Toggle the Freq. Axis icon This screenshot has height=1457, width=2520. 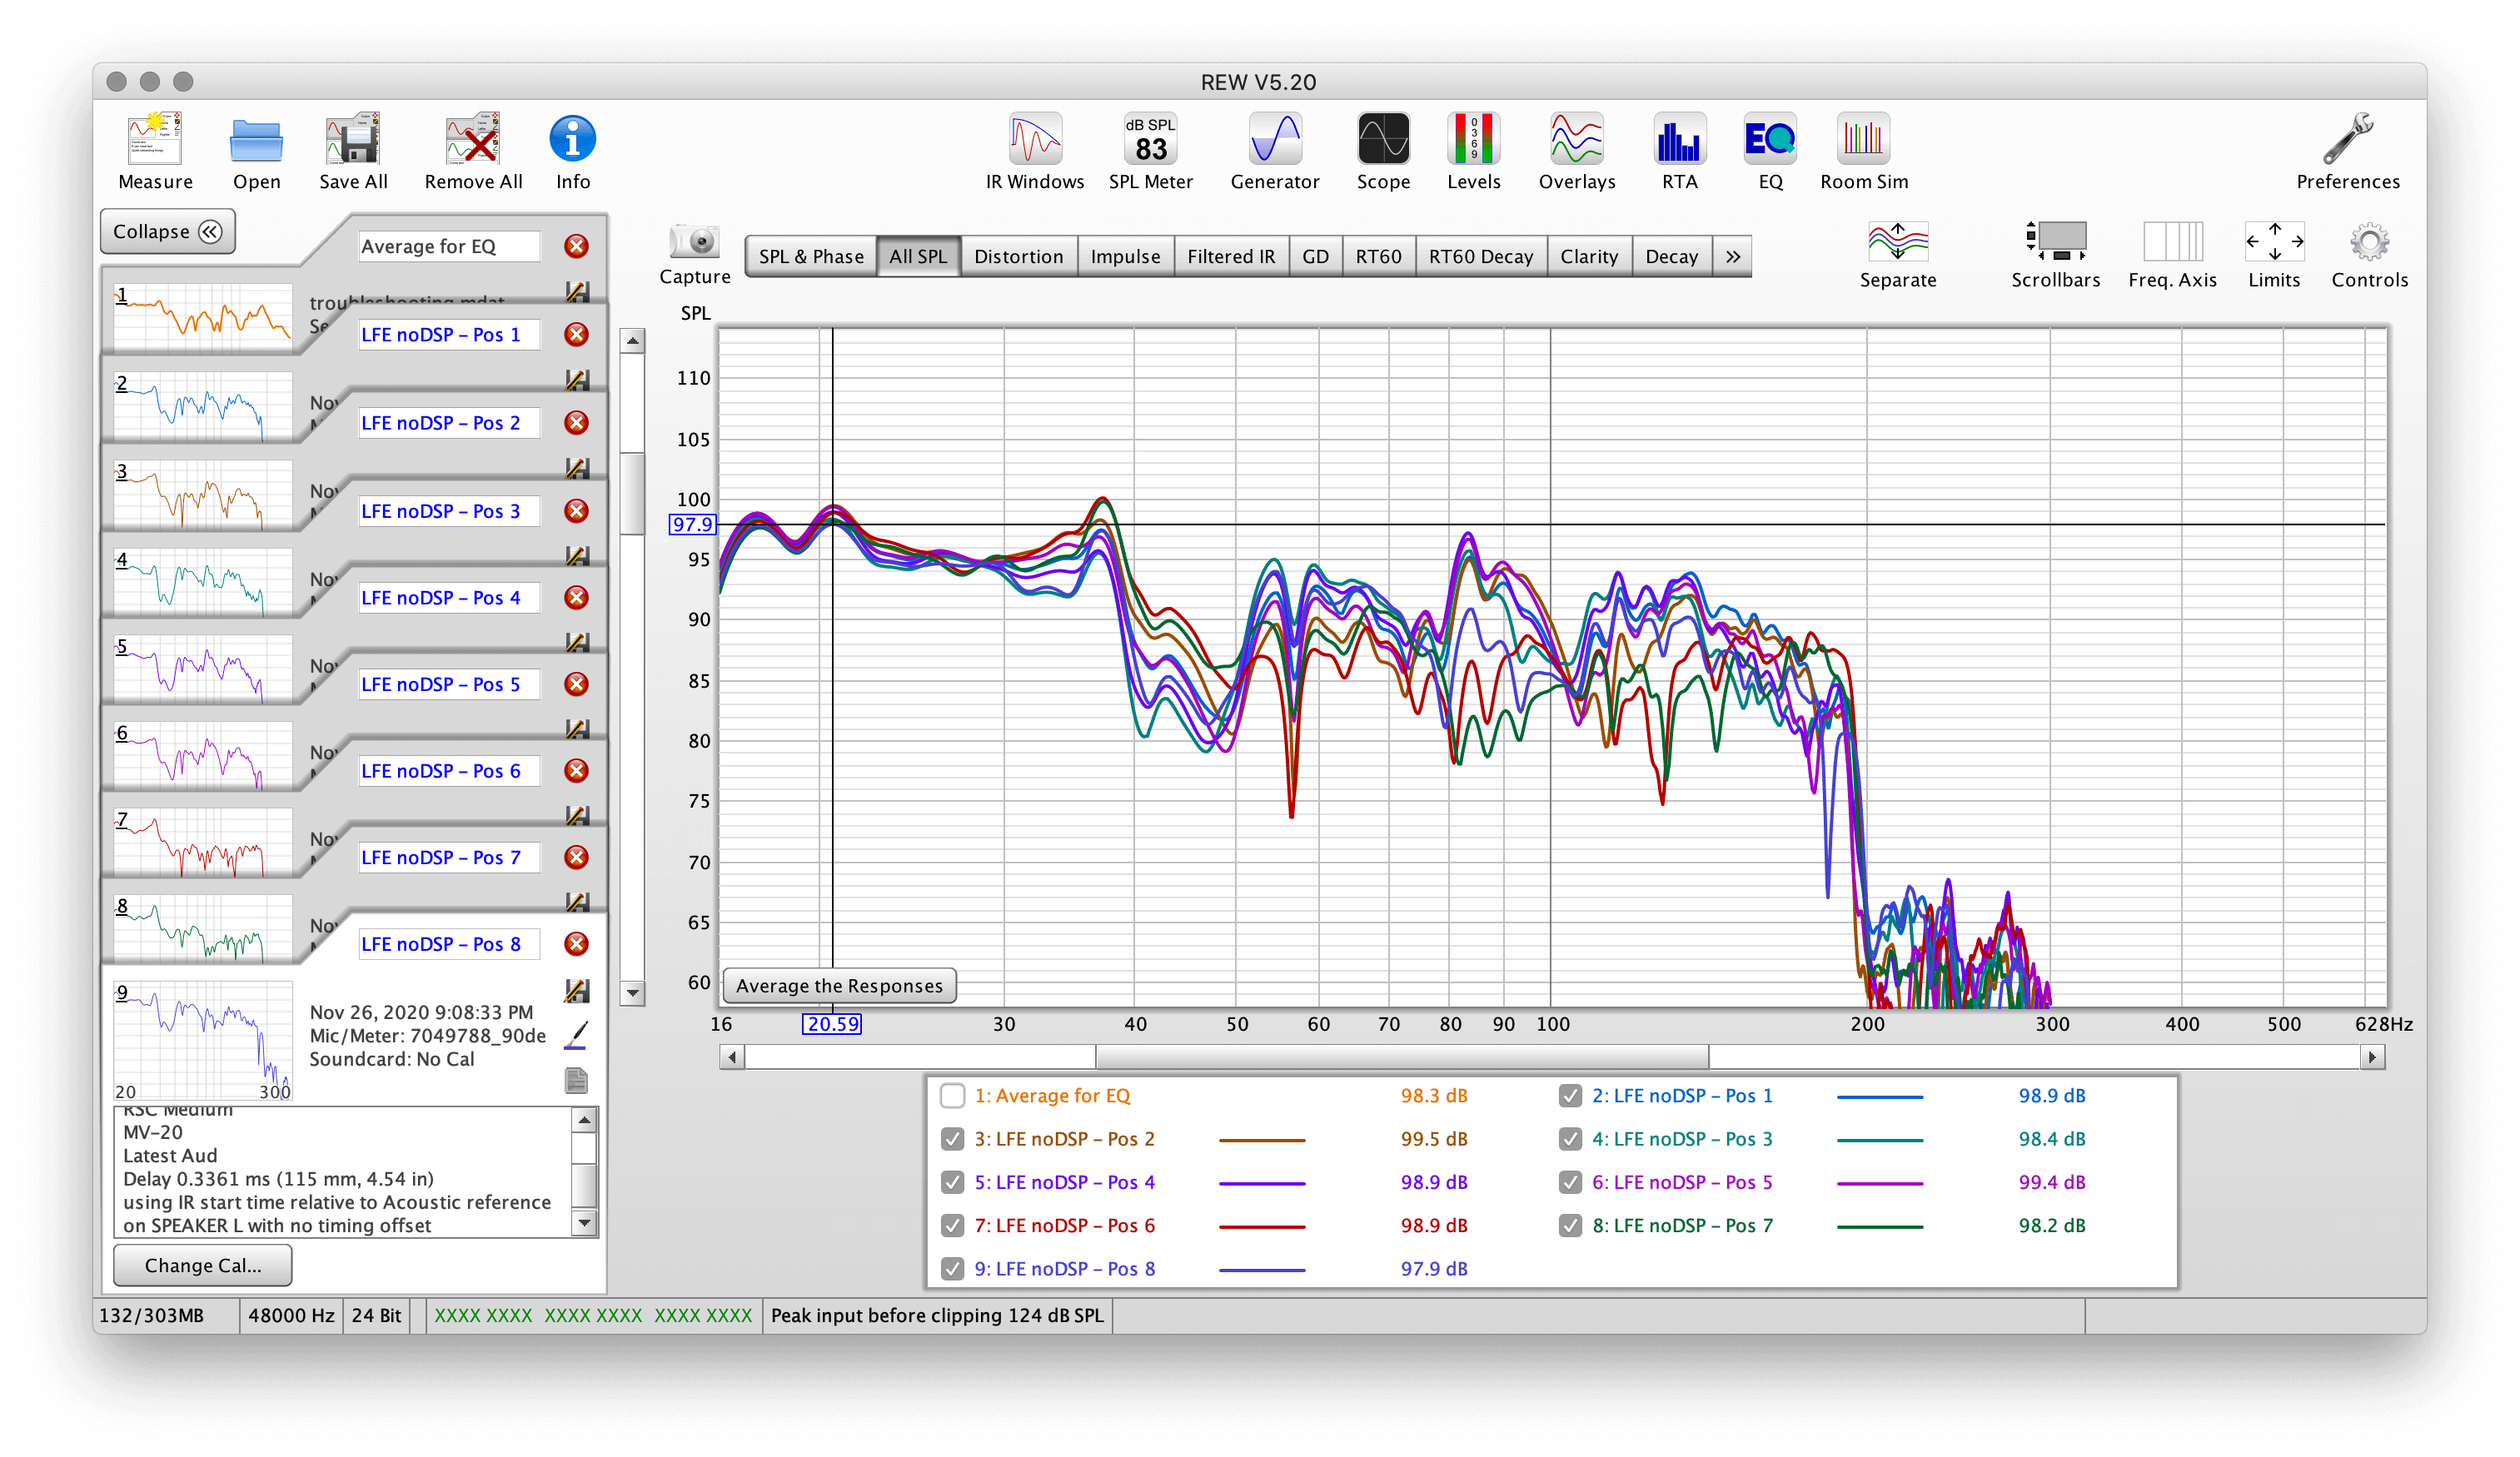(2172, 242)
